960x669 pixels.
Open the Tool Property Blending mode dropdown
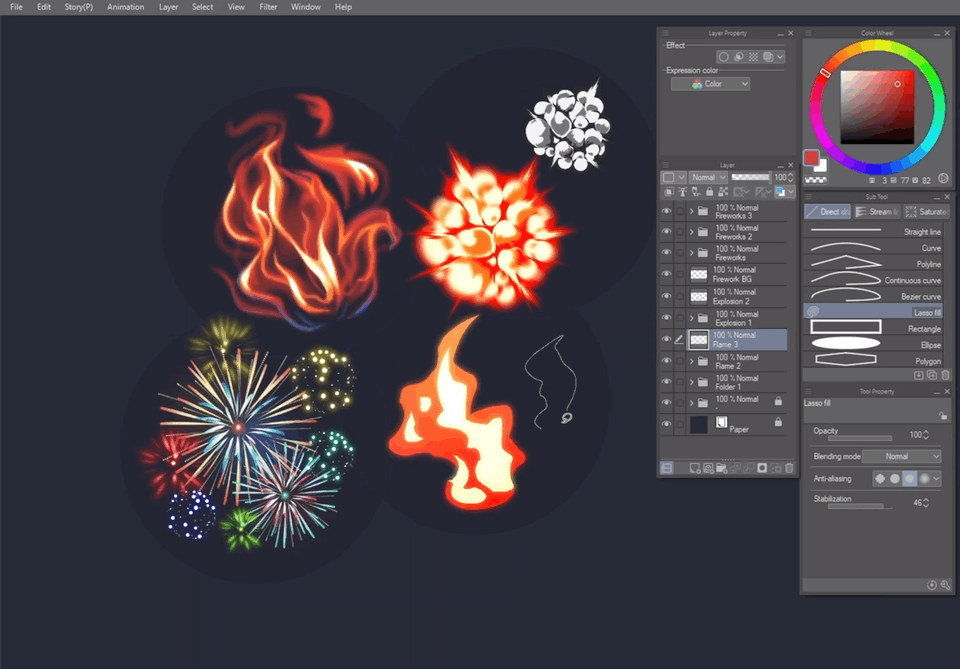pos(901,456)
